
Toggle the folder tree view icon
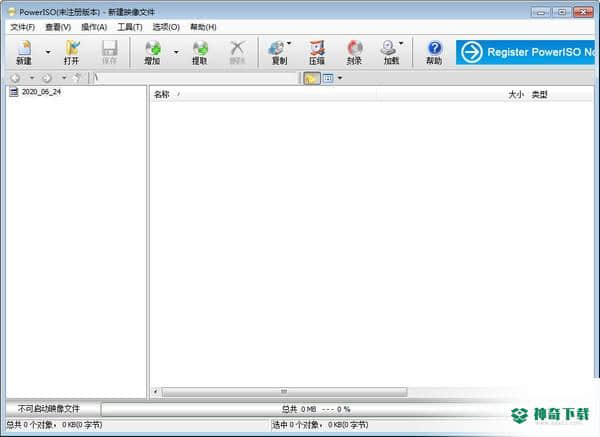point(311,78)
